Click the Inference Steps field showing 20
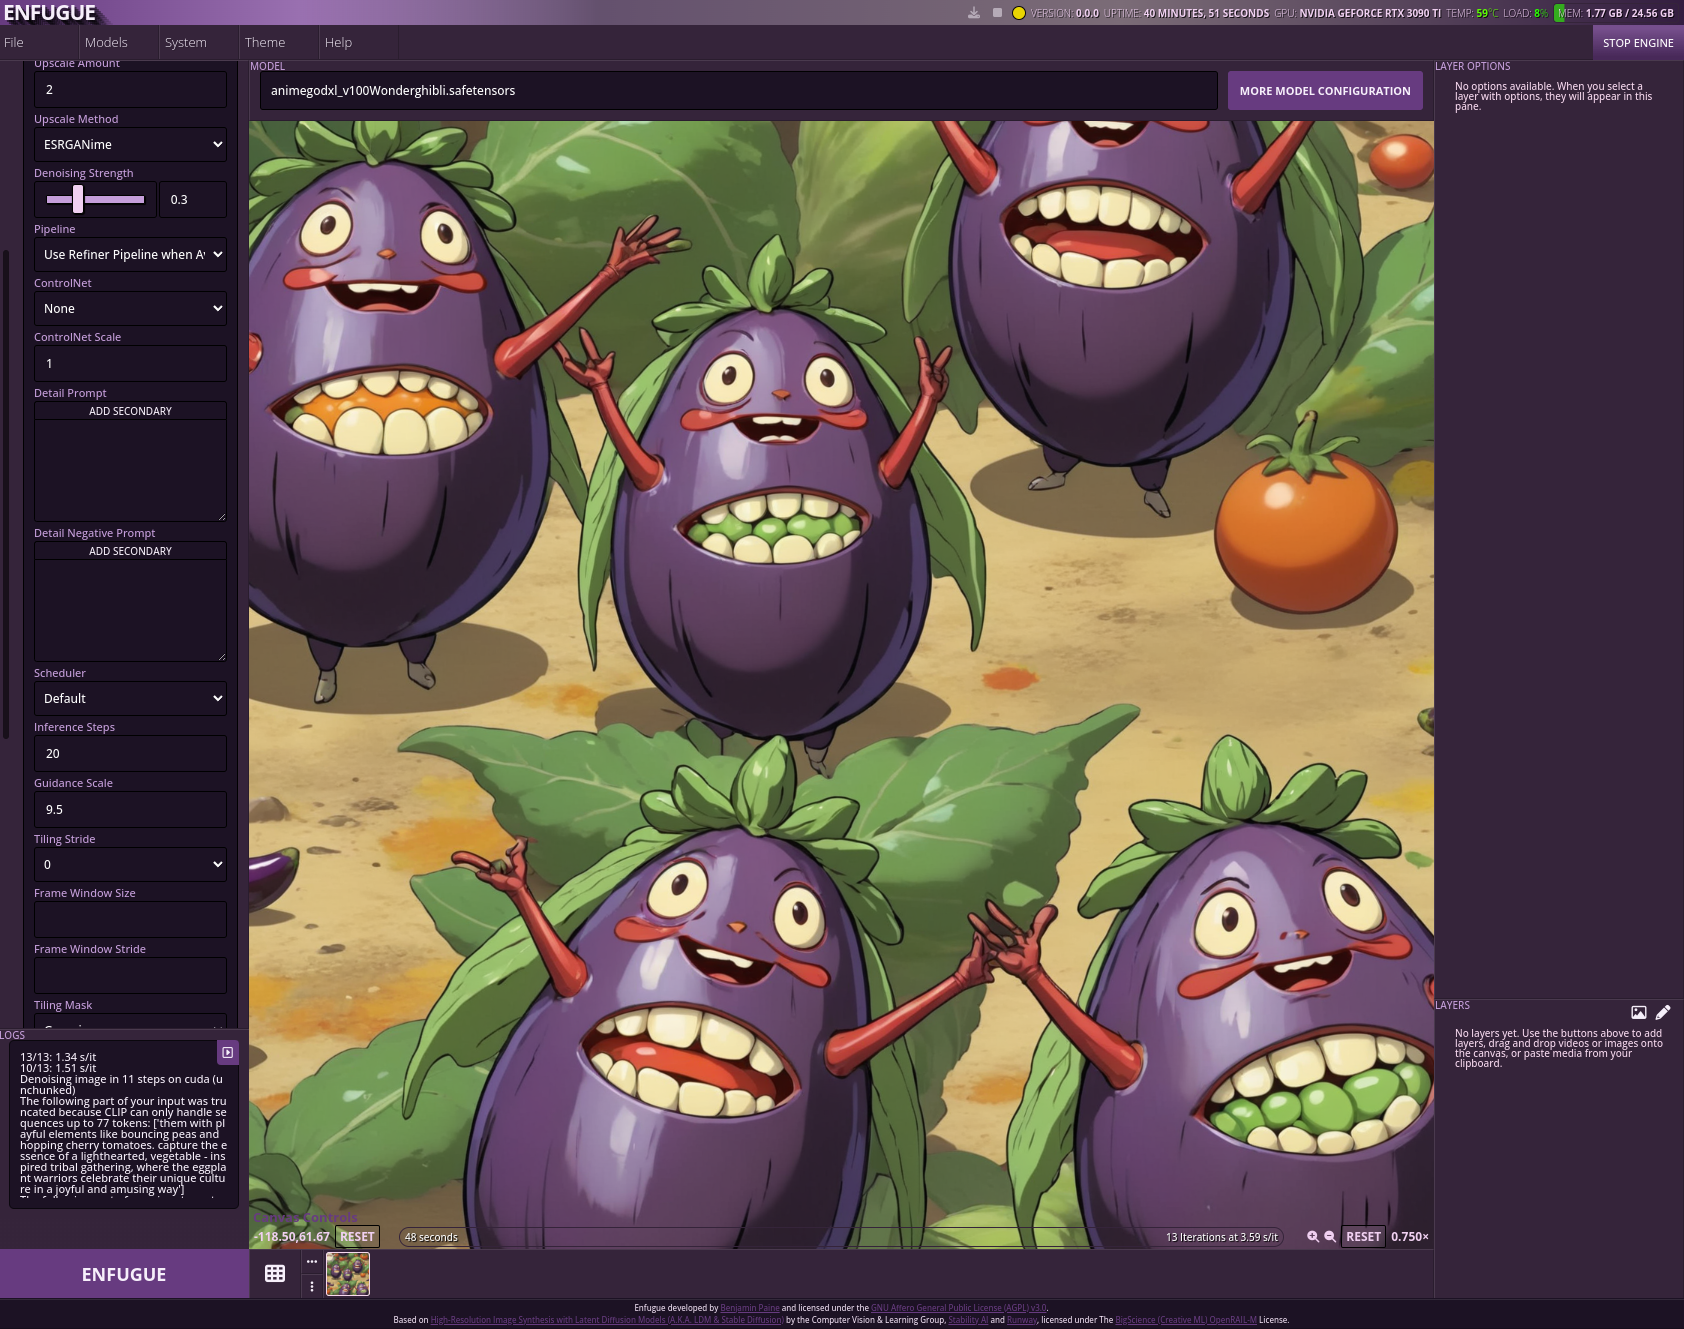Screen dimensions: 1684x1329 tap(130, 753)
